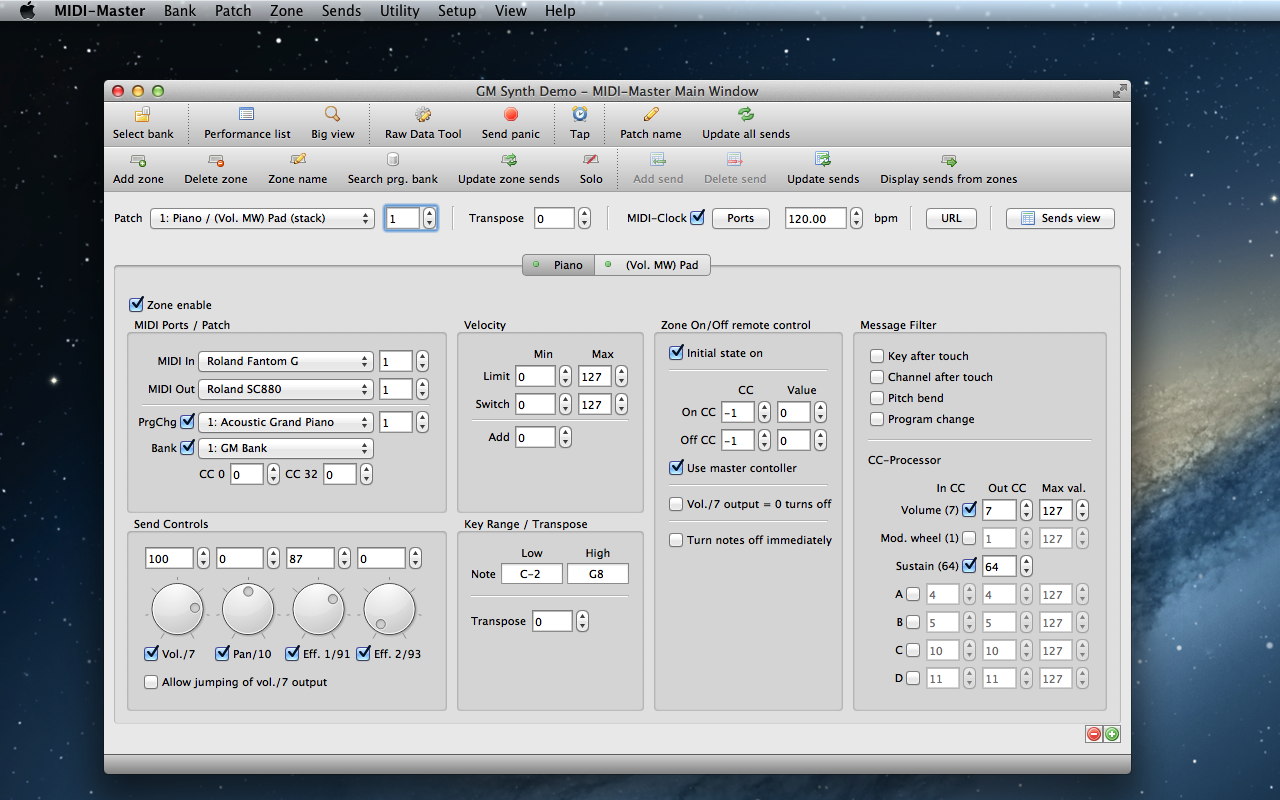This screenshot has width=1280, height=800.
Task: Enable Pitch bend filter
Action: pyautogui.click(x=877, y=398)
